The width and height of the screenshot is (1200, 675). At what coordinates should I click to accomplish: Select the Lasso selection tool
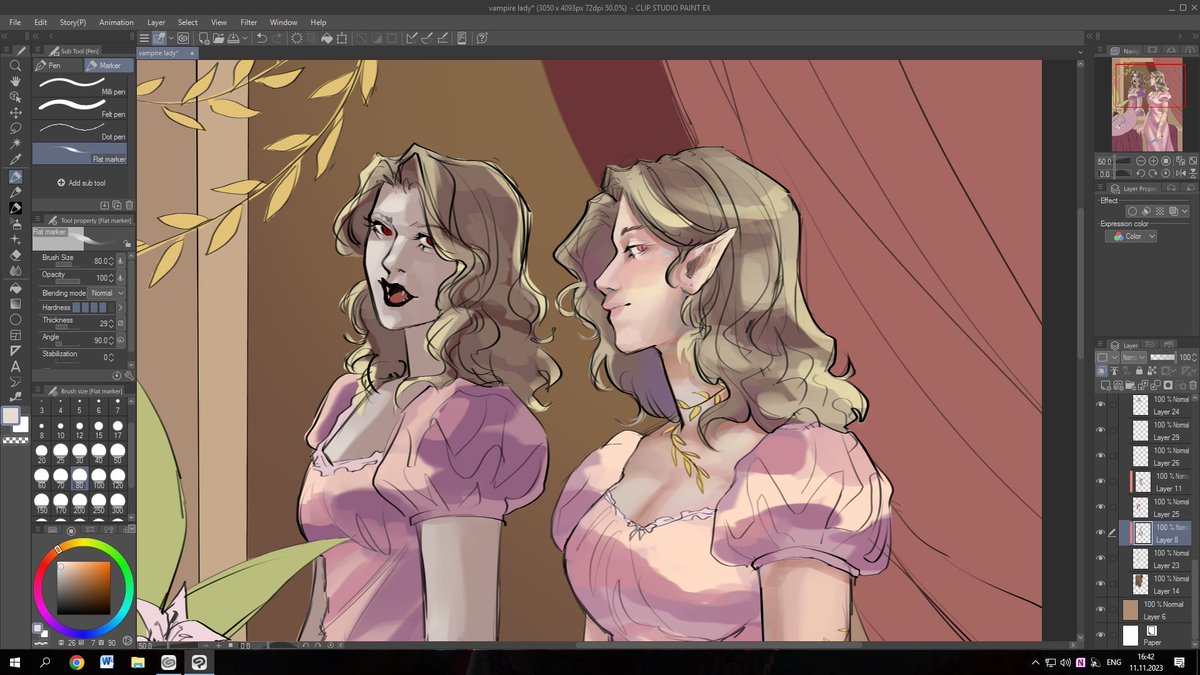(16, 129)
